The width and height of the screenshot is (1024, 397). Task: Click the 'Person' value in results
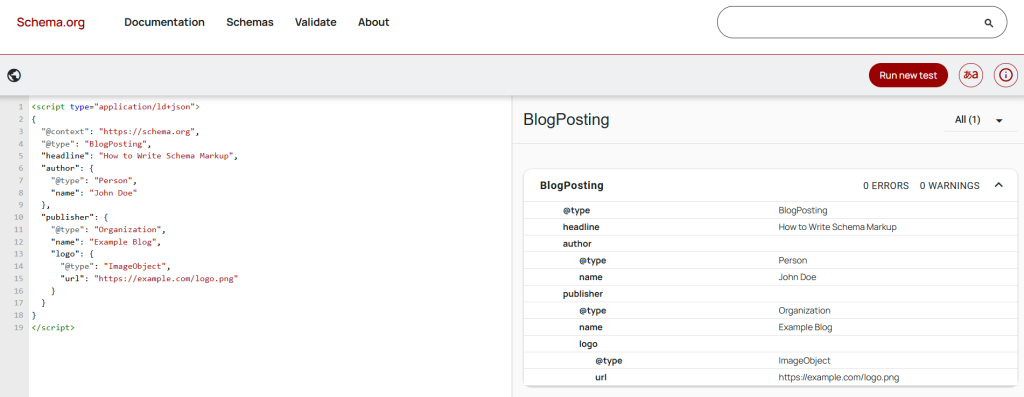tap(793, 261)
